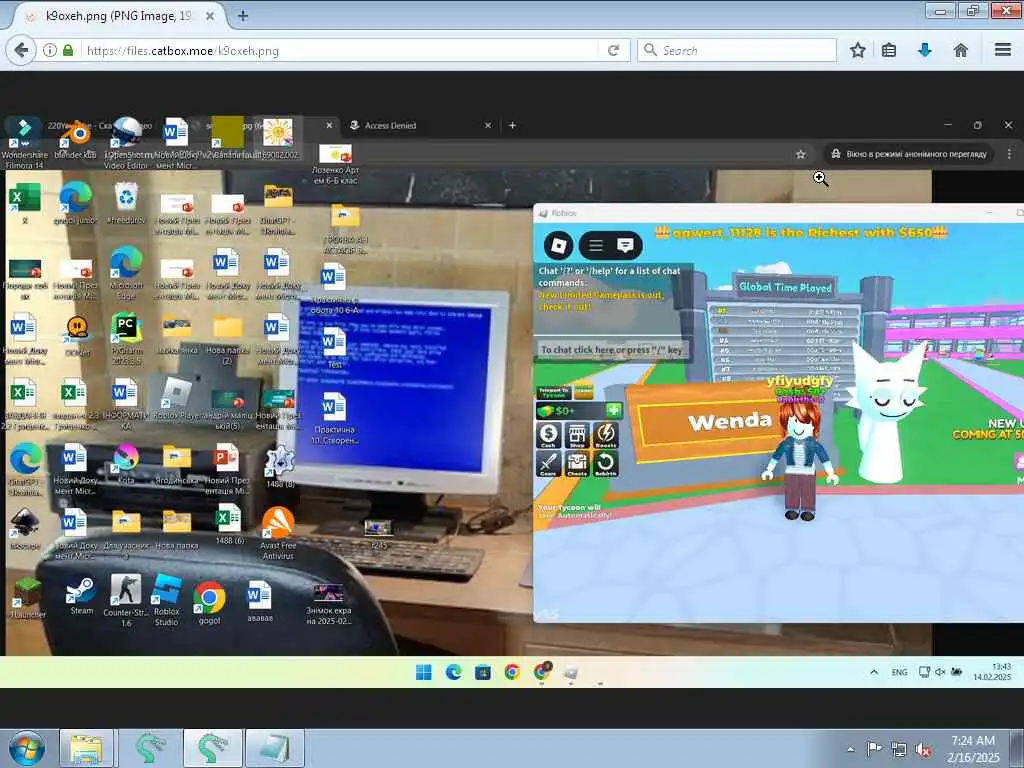Open Chrome's three-dot menu

(x=1009, y=154)
